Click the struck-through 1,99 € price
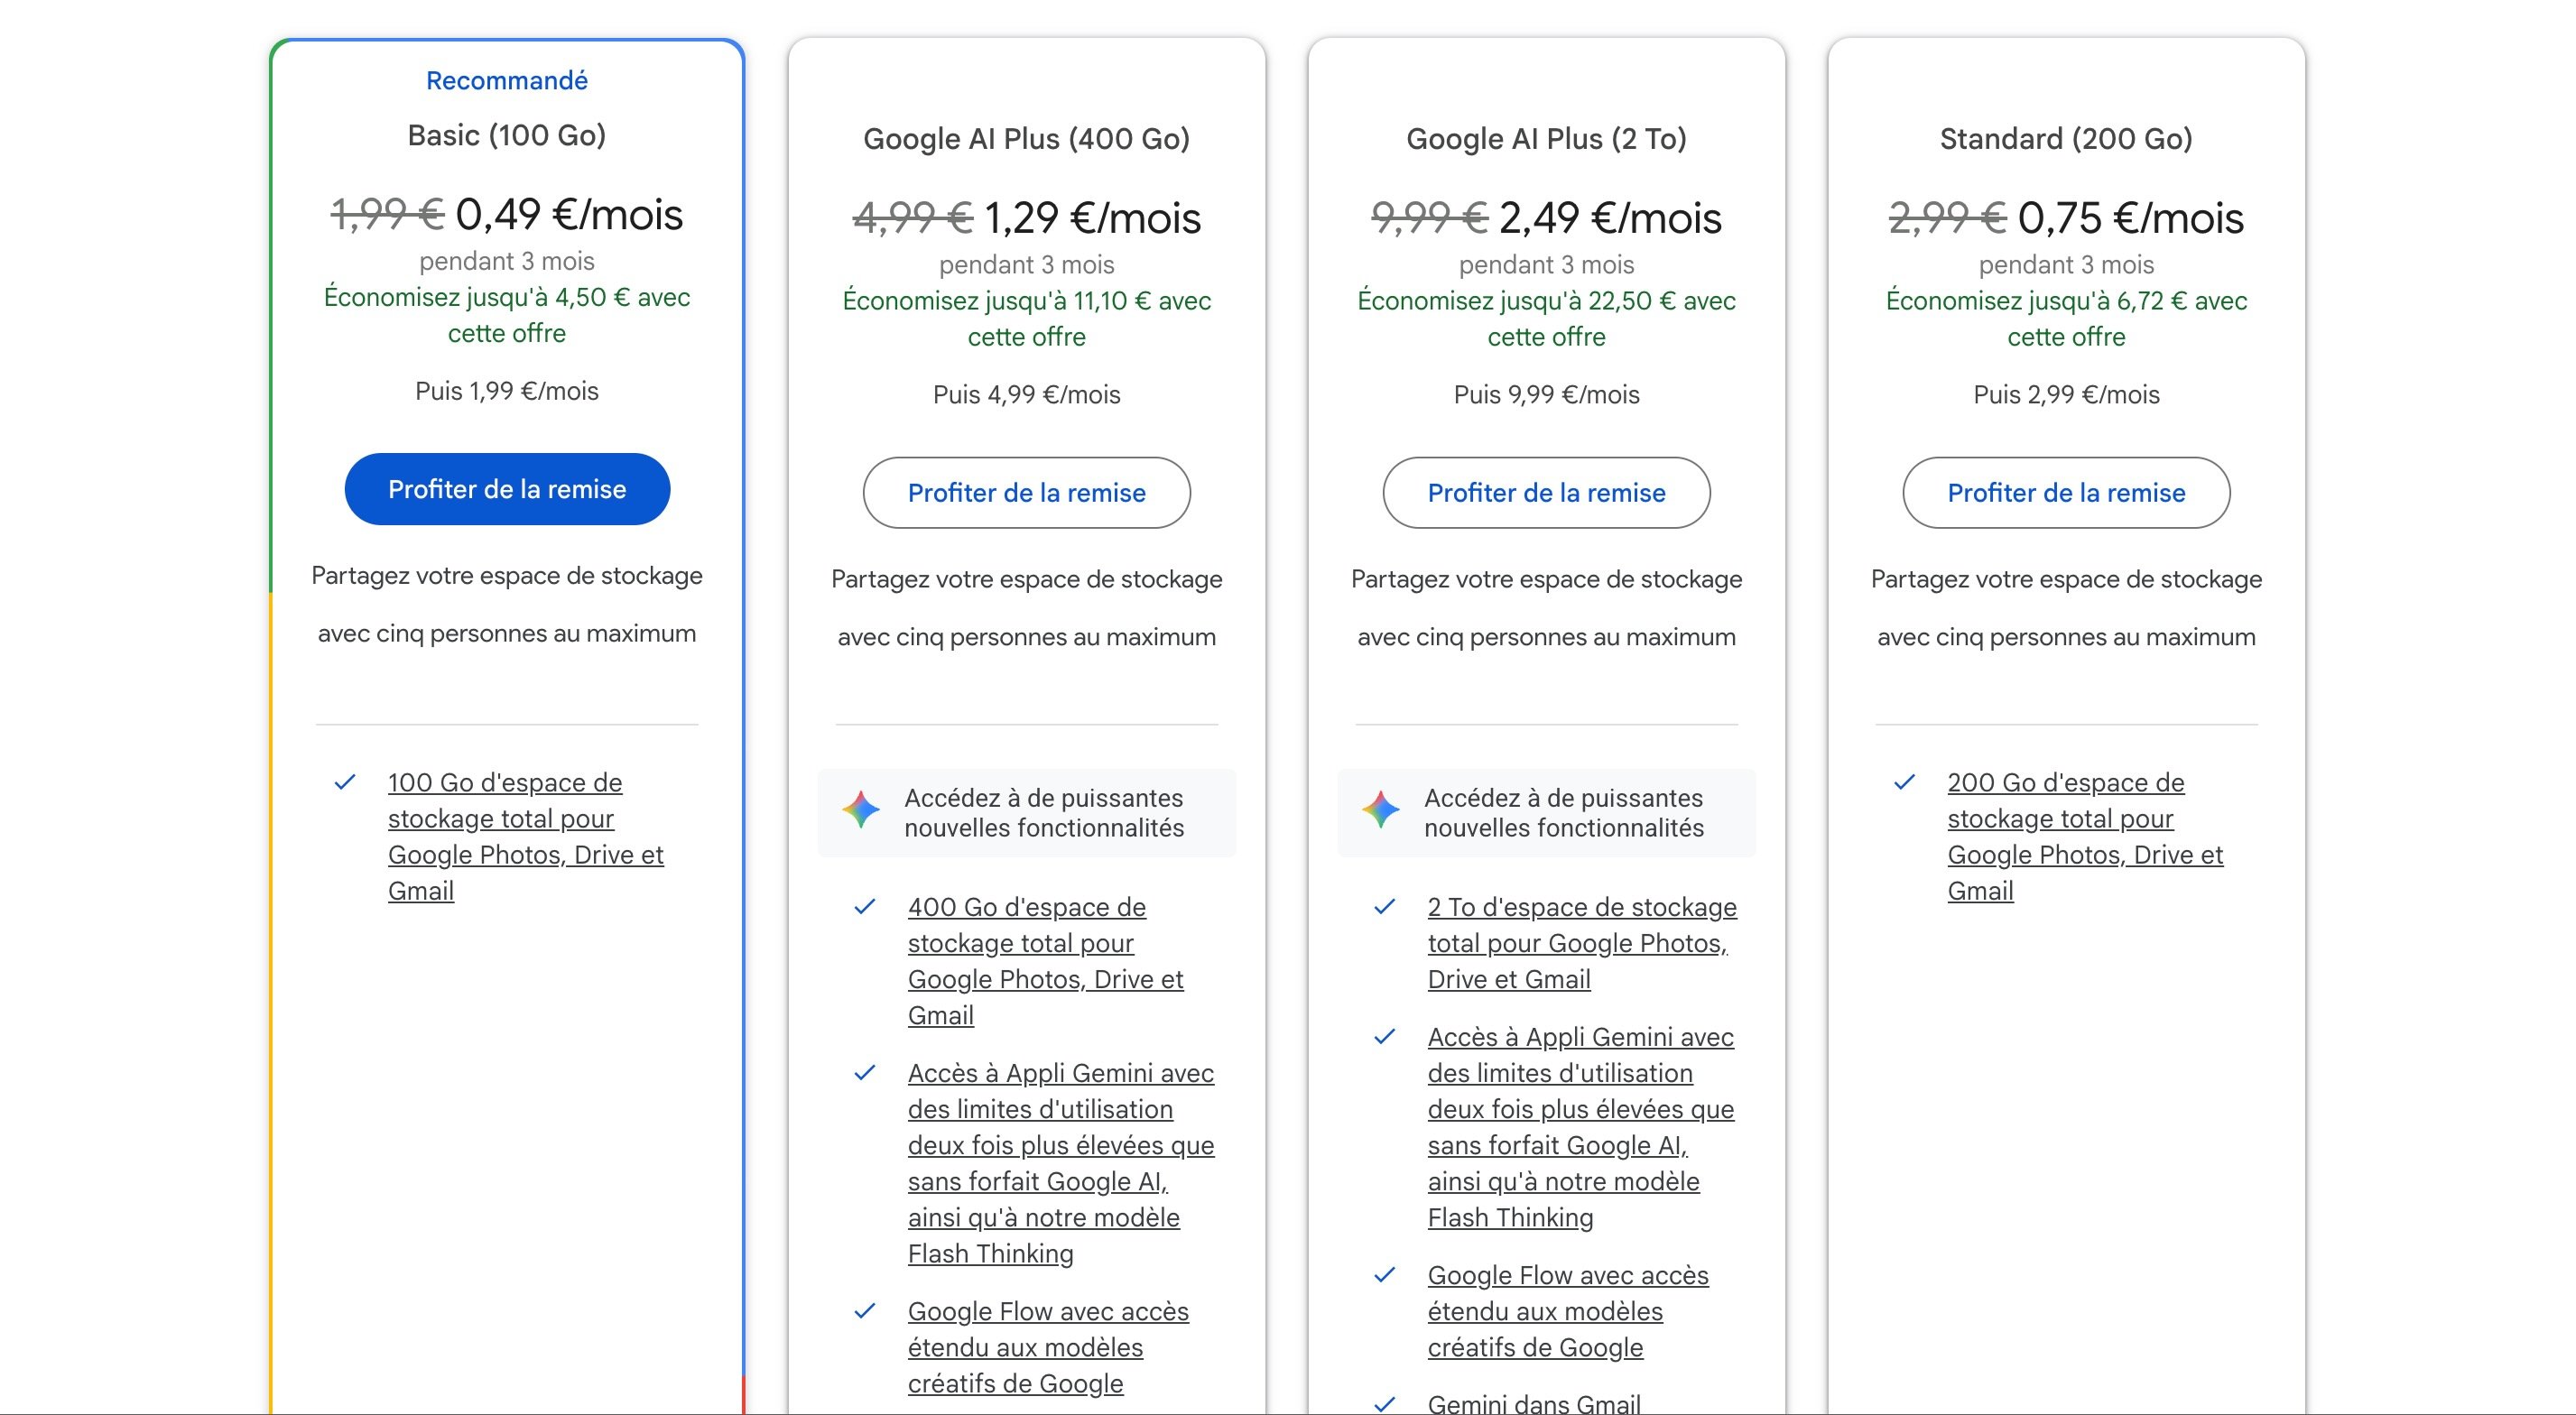The width and height of the screenshot is (2576, 1415). pos(387,214)
